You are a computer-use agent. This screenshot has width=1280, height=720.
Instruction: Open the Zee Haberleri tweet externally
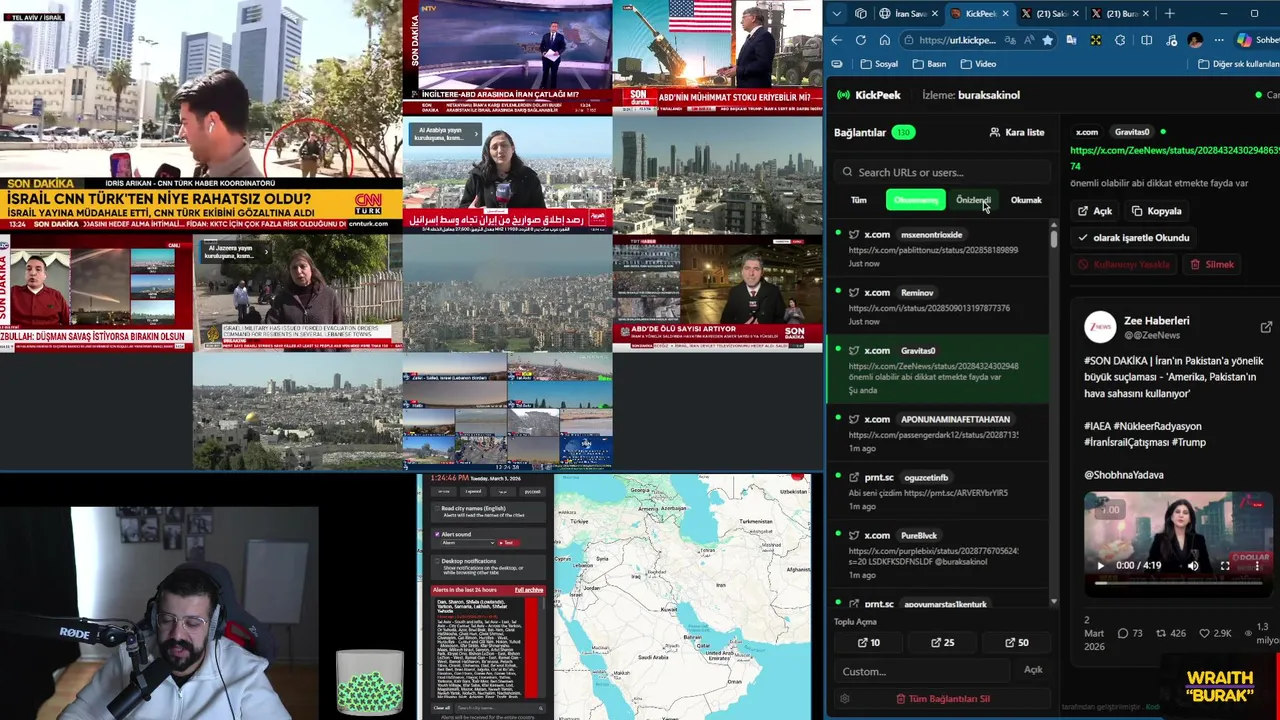click(1266, 327)
